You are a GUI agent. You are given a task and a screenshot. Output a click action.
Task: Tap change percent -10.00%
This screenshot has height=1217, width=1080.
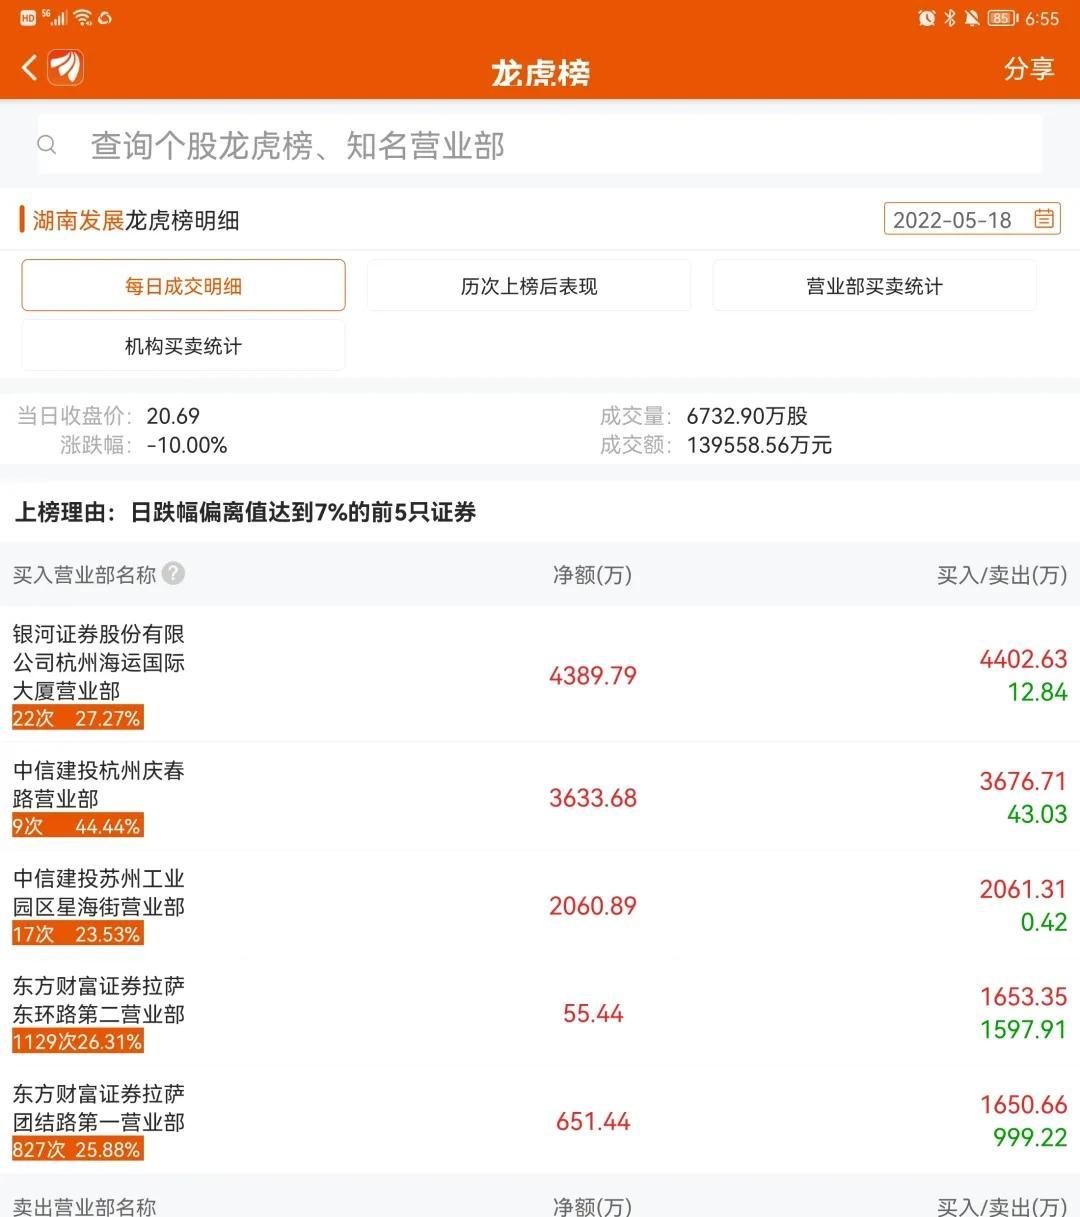[x=187, y=445]
